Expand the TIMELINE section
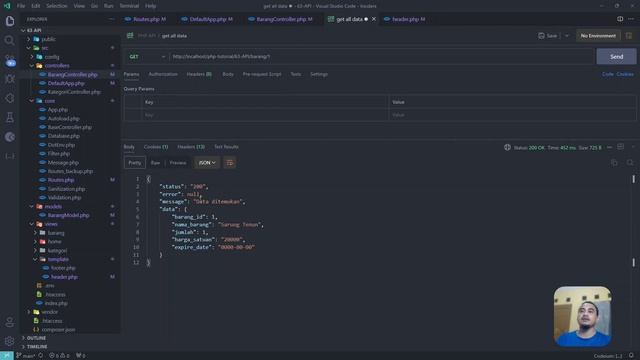 click(36, 347)
